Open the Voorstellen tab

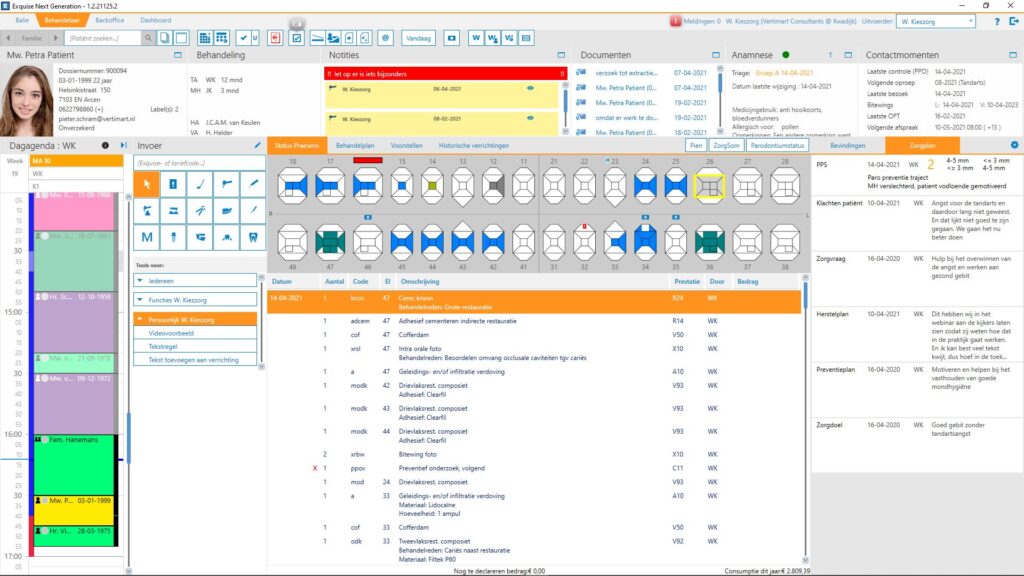point(406,146)
